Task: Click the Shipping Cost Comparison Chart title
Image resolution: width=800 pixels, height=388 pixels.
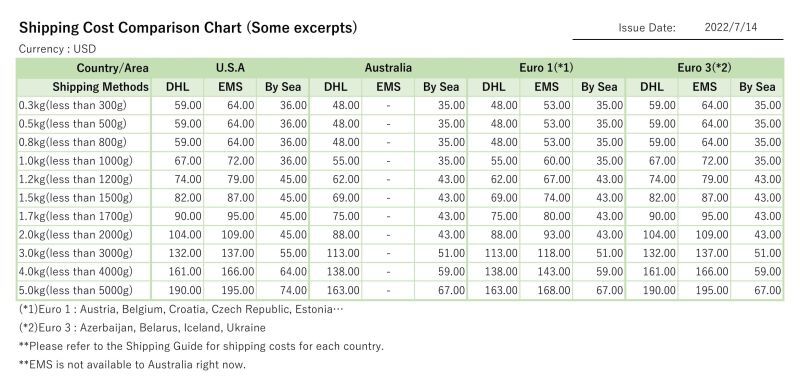Action: [188, 28]
